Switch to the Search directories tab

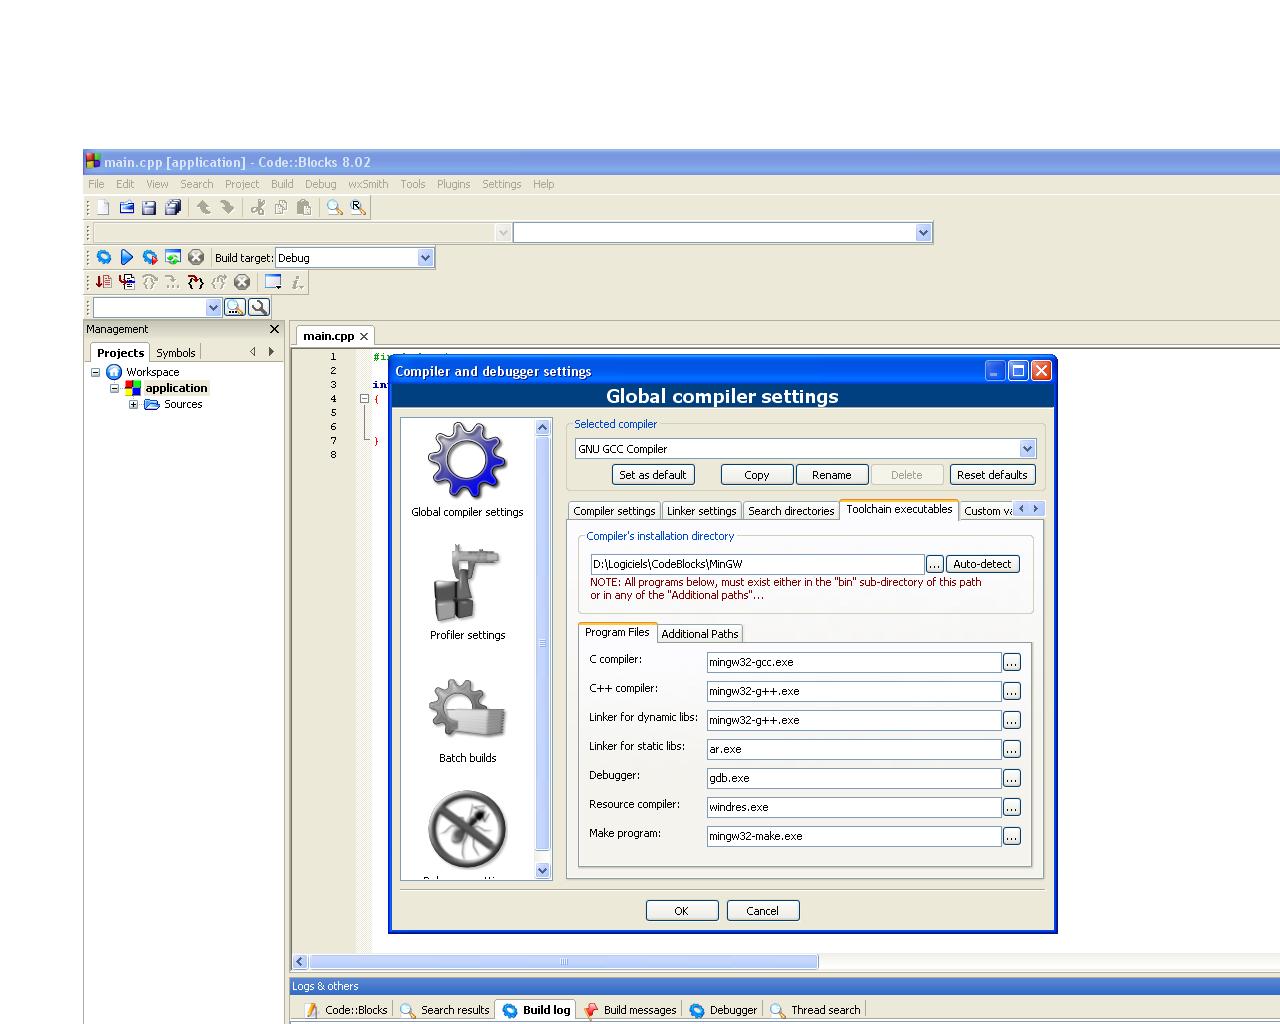(791, 511)
